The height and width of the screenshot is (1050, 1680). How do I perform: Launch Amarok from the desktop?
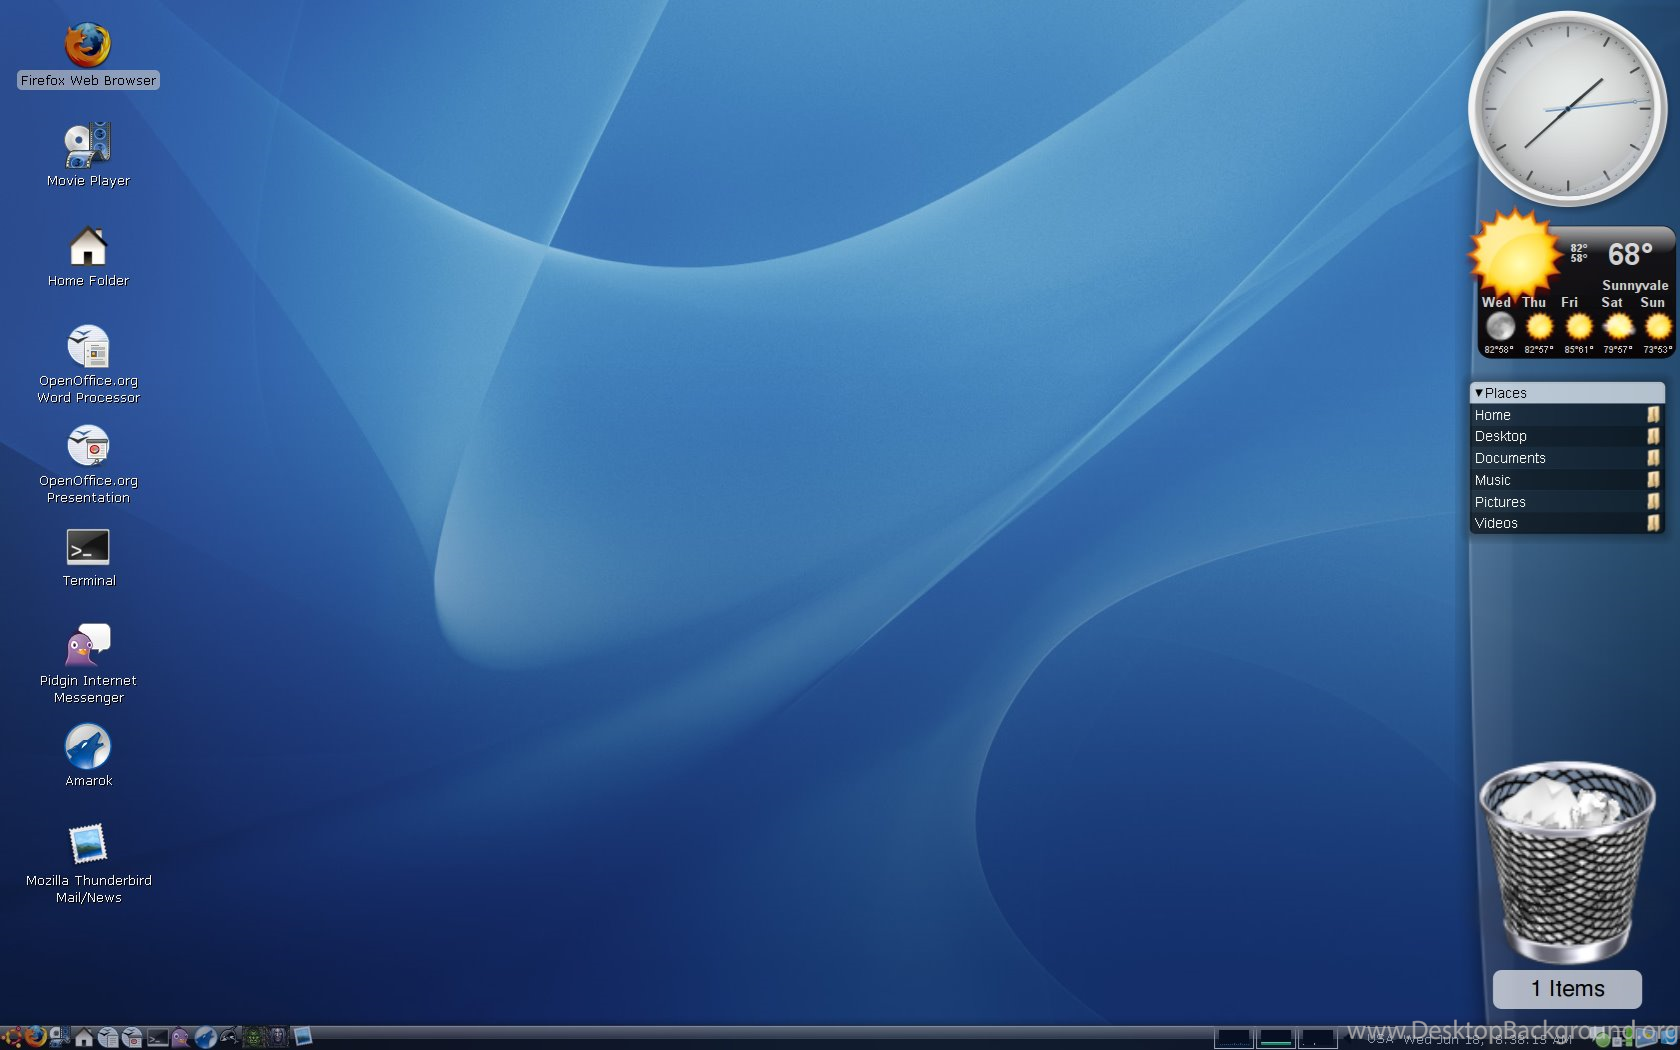[x=88, y=747]
